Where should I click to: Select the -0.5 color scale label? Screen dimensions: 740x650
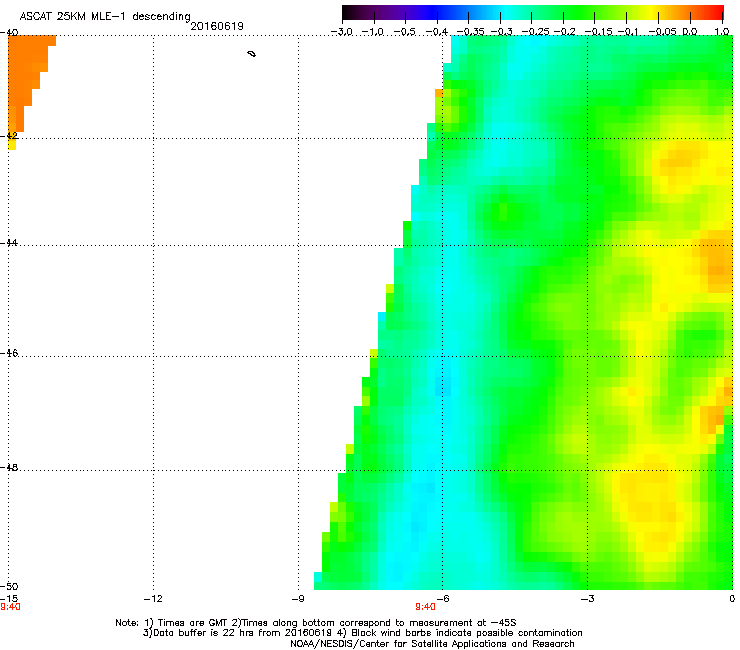pos(404,32)
